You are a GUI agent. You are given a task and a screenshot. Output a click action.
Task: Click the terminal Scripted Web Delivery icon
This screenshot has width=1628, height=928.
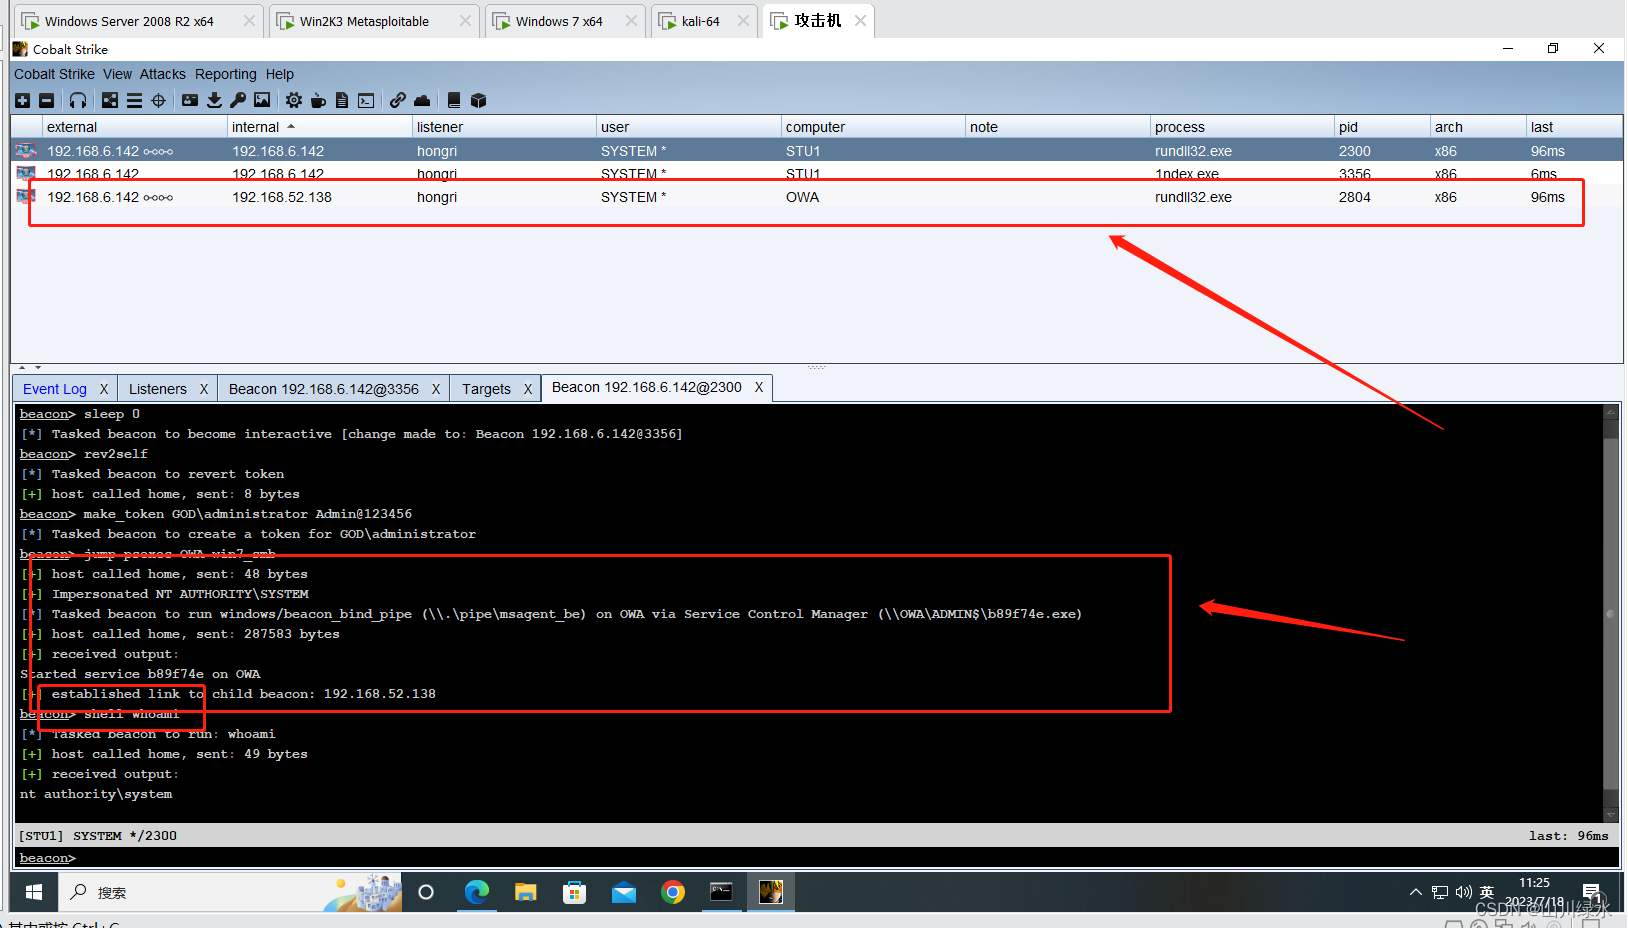point(366,100)
